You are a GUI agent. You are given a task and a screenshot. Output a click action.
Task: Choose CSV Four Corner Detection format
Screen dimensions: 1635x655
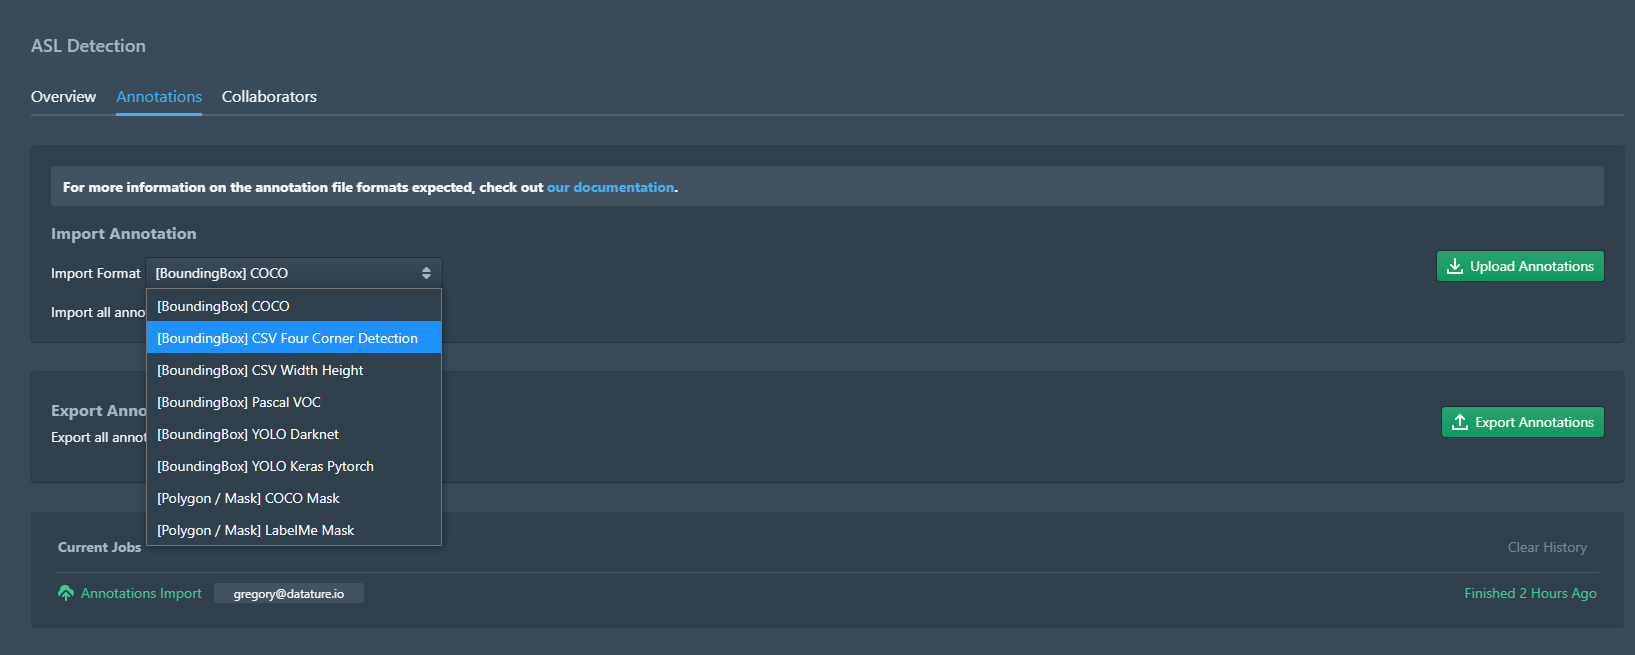coord(294,338)
